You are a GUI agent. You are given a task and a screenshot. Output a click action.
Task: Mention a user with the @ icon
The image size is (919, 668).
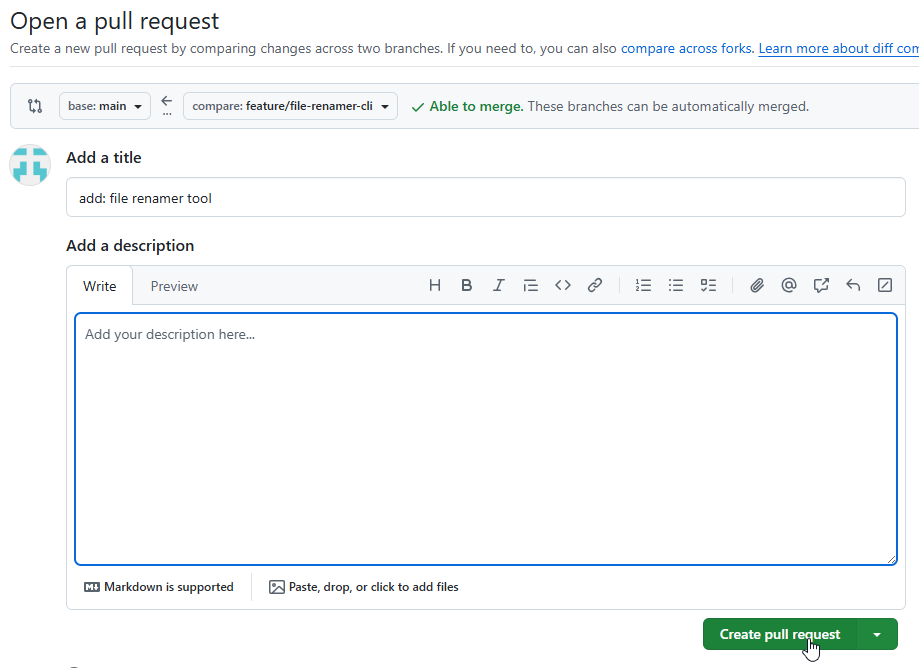pos(789,286)
